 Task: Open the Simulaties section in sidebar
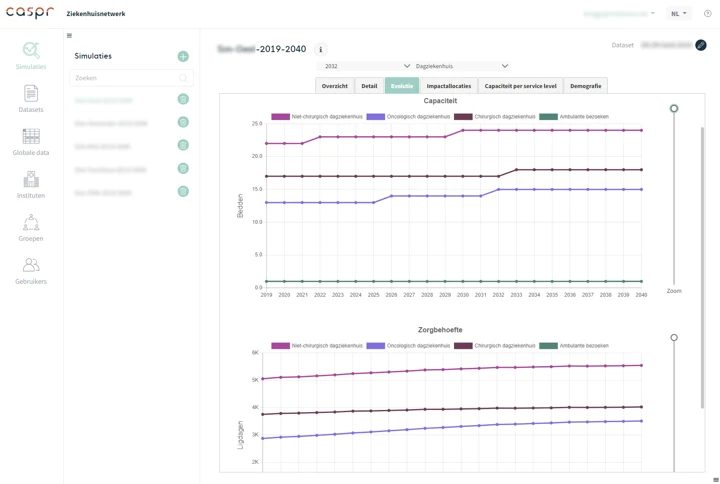click(x=31, y=55)
